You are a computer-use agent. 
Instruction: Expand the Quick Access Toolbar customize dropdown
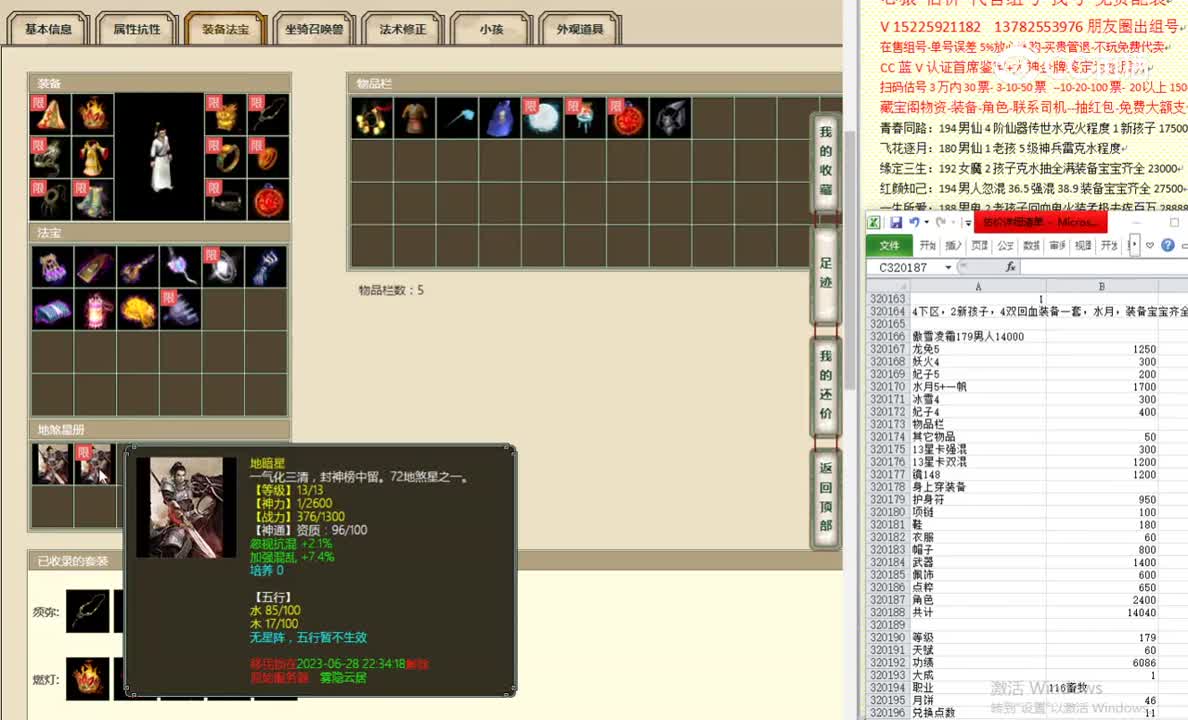[x=968, y=223]
